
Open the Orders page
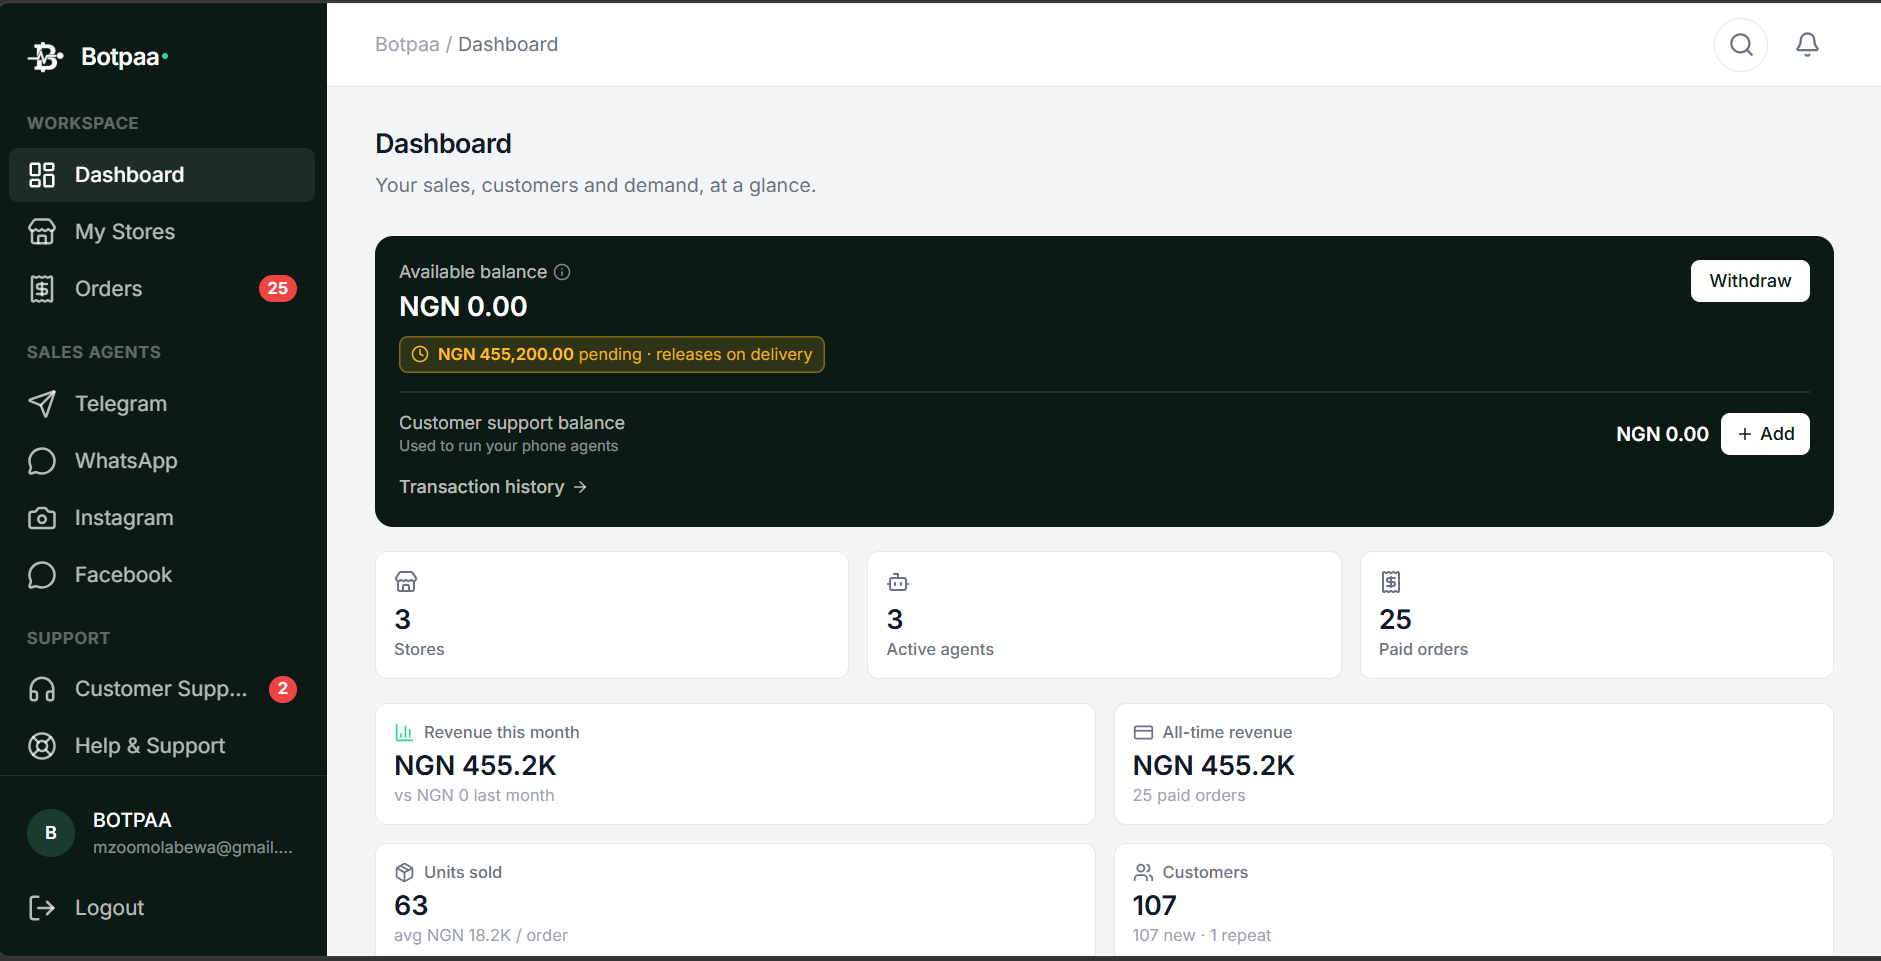162,289
